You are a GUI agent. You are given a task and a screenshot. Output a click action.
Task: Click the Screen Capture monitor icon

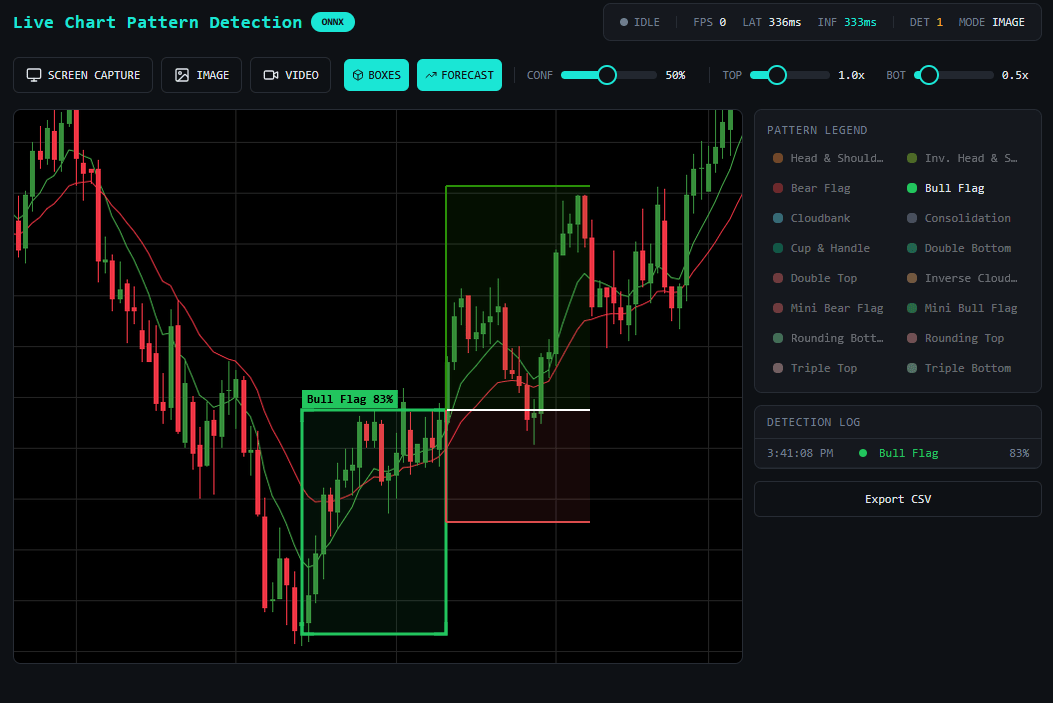pyautogui.click(x=34, y=75)
